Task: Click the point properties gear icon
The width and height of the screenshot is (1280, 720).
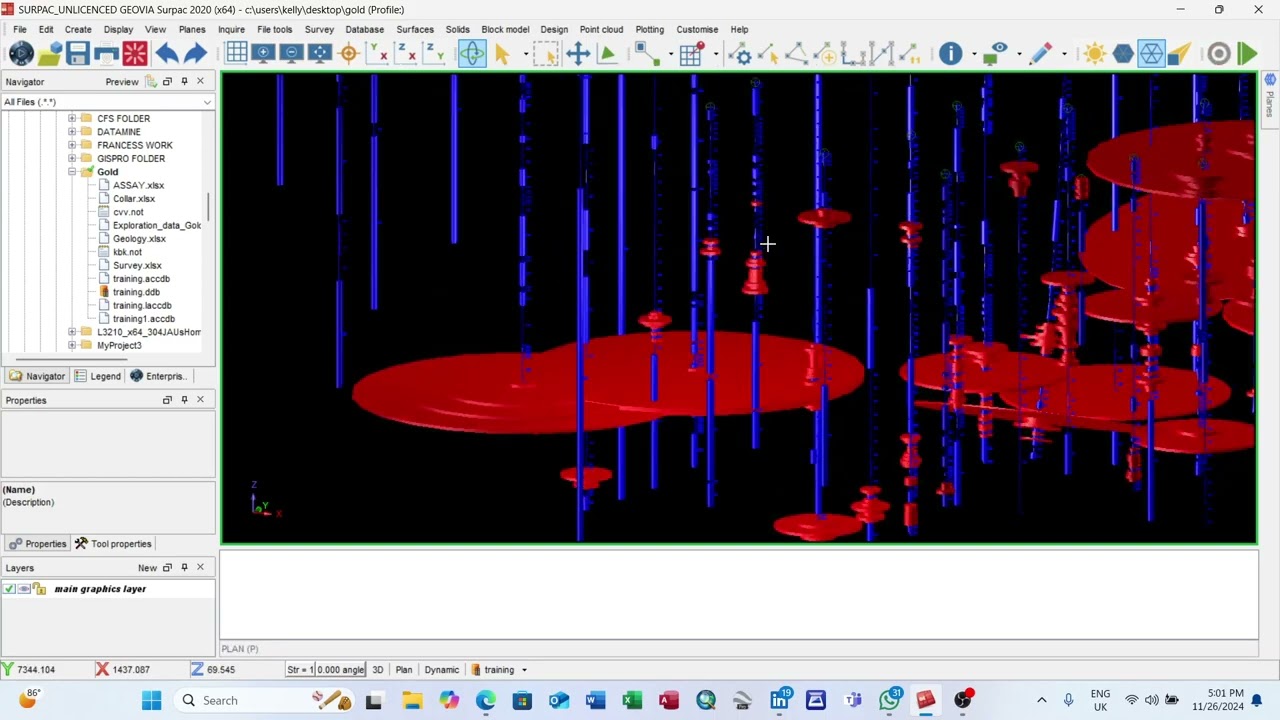Action: [742, 54]
